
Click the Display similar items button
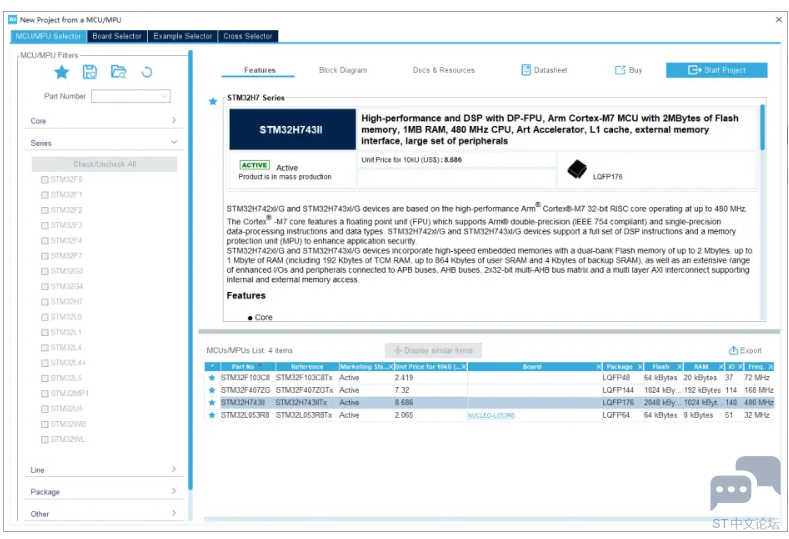pos(433,350)
